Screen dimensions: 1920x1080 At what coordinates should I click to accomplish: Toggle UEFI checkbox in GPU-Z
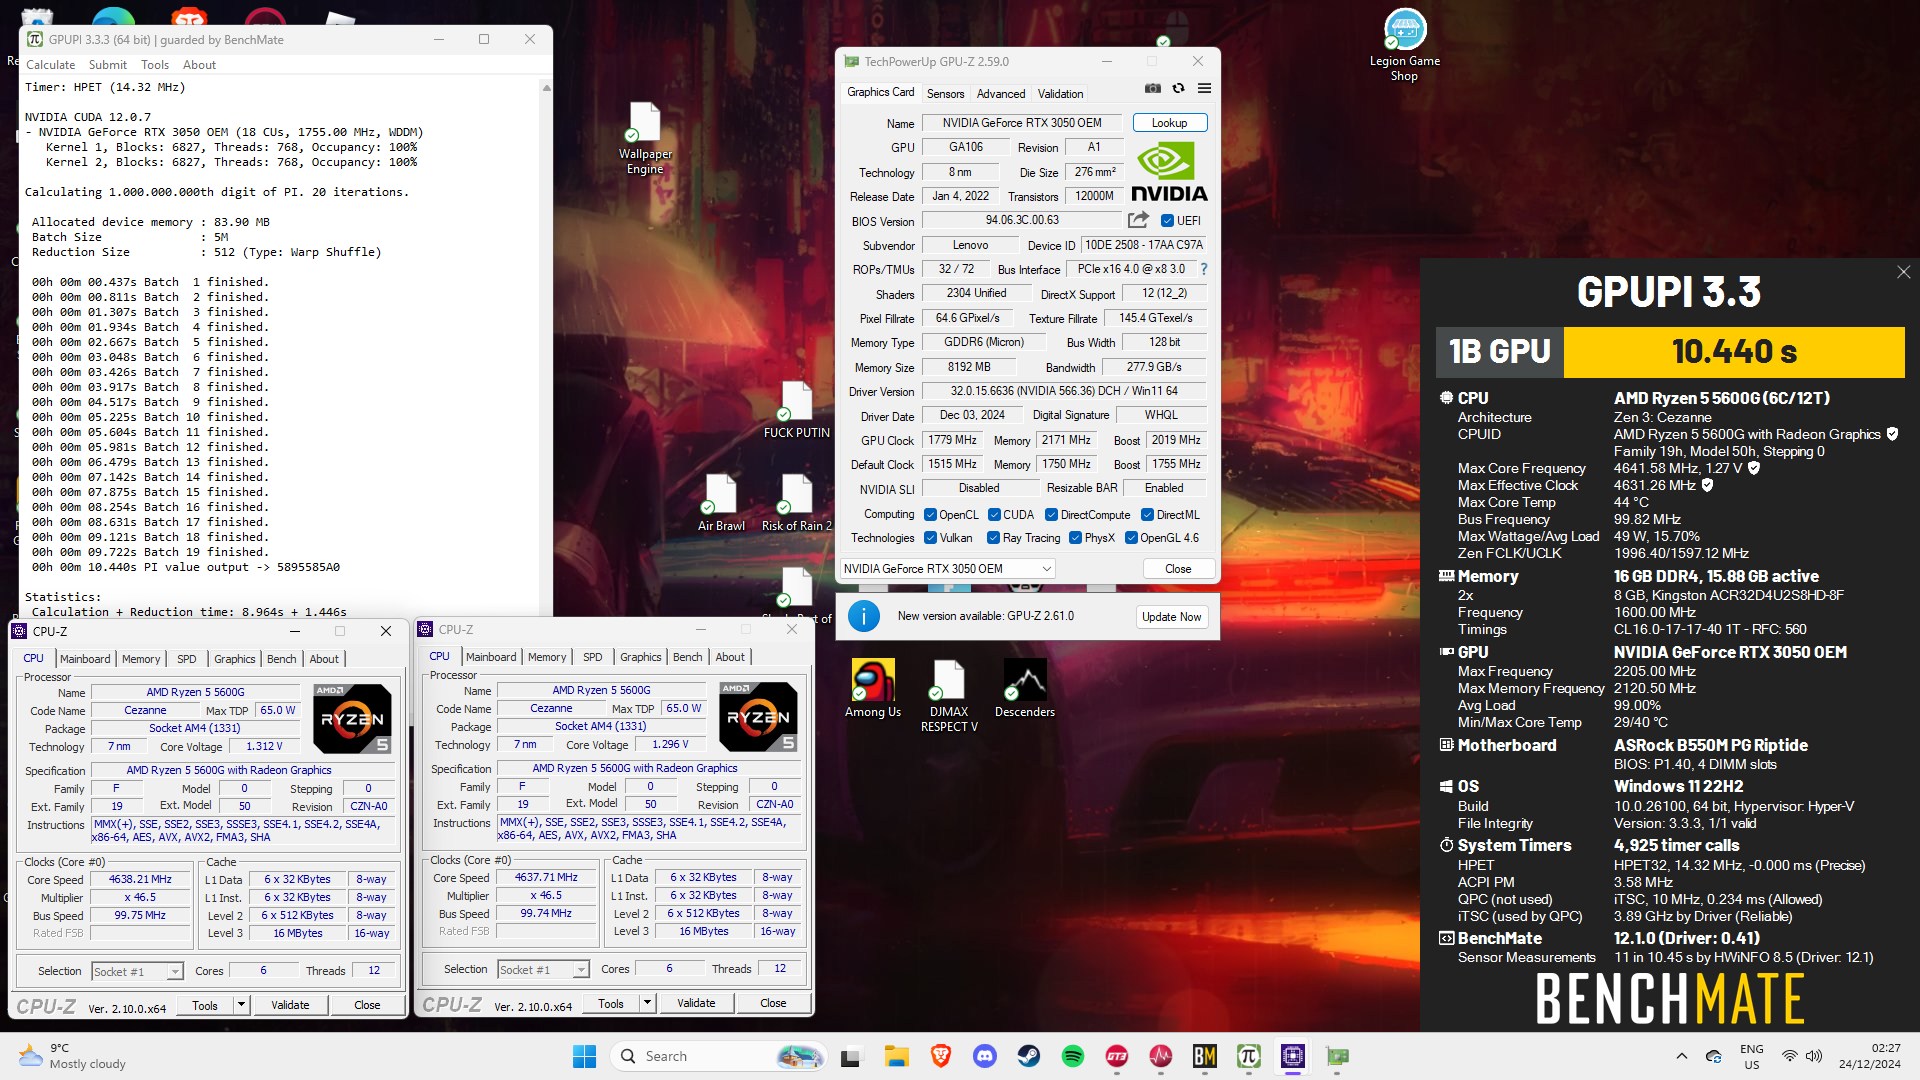(1167, 221)
